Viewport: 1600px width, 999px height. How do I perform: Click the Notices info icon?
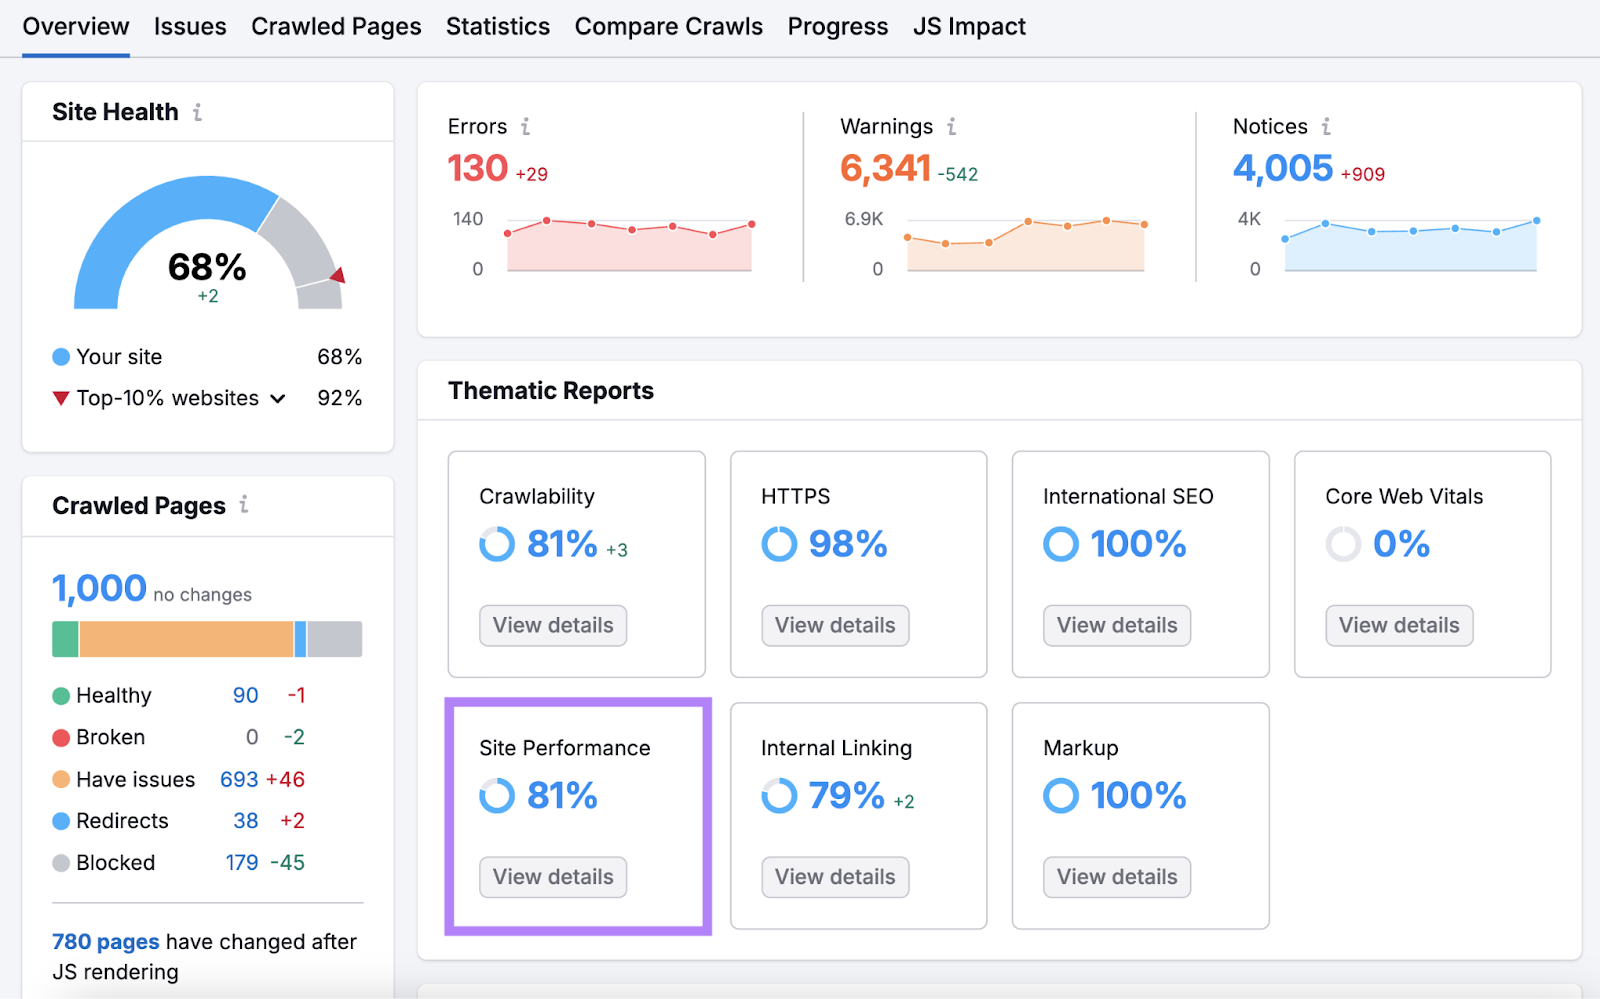coord(1326,127)
